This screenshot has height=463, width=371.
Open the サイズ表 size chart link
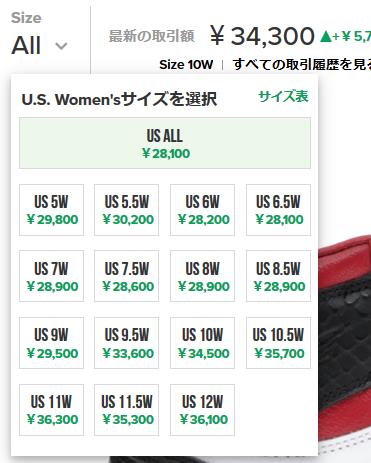click(283, 96)
